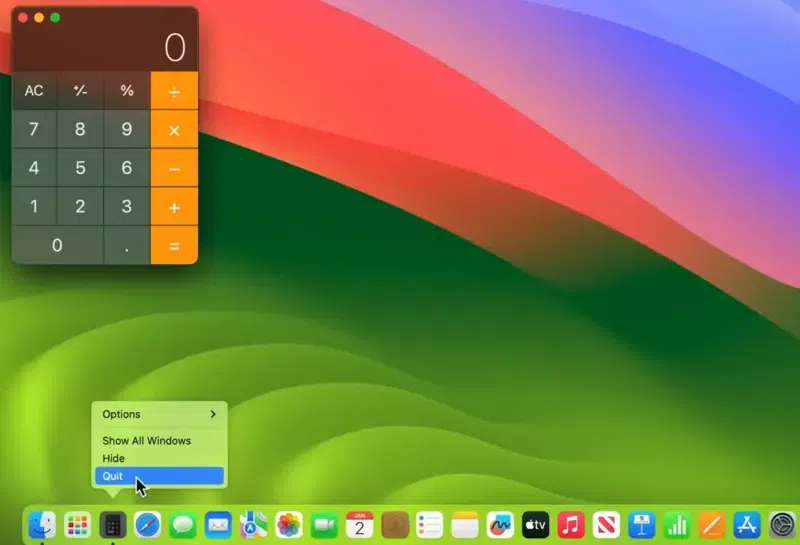This screenshot has height=545, width=800.
Task: Open Launchpad in the dock
Action: [x=77, y=525]
